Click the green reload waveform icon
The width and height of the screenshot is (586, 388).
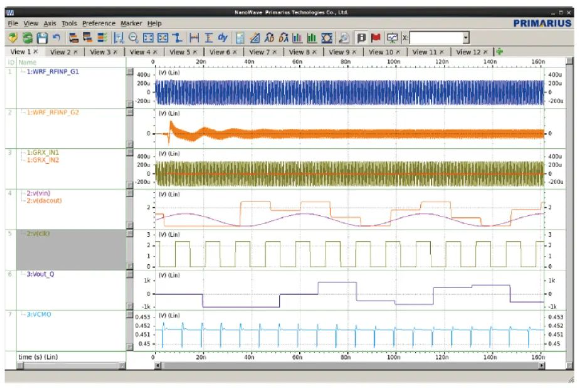click(27, 37)
